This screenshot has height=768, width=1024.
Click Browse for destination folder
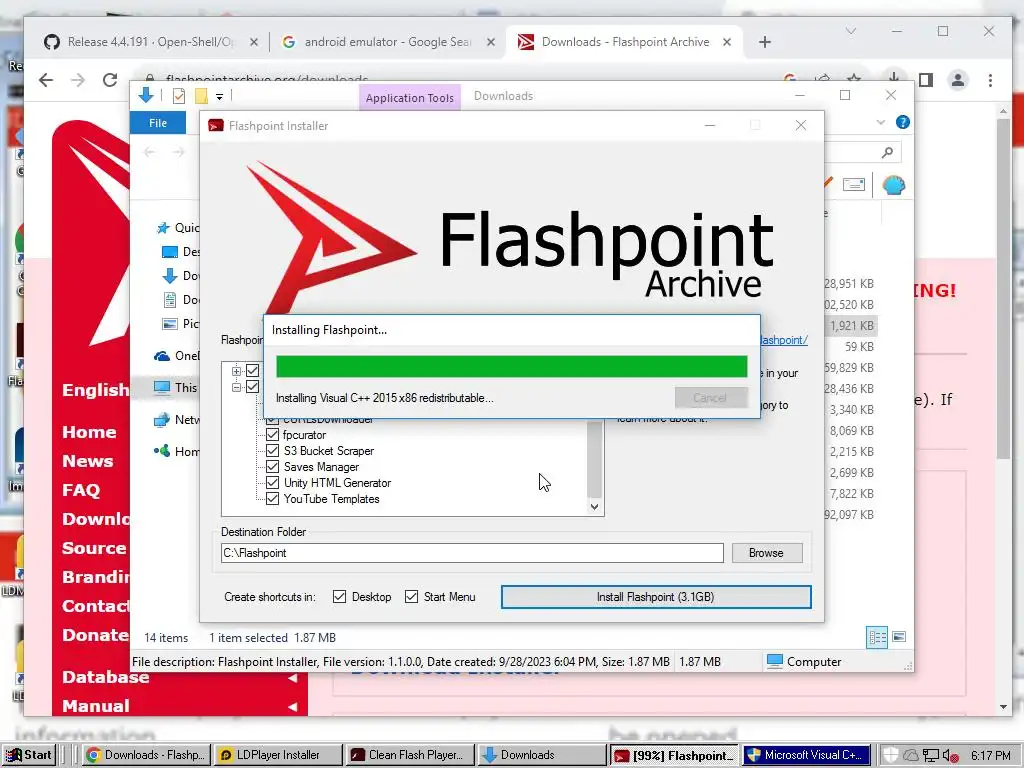click(x=767, y=552)
